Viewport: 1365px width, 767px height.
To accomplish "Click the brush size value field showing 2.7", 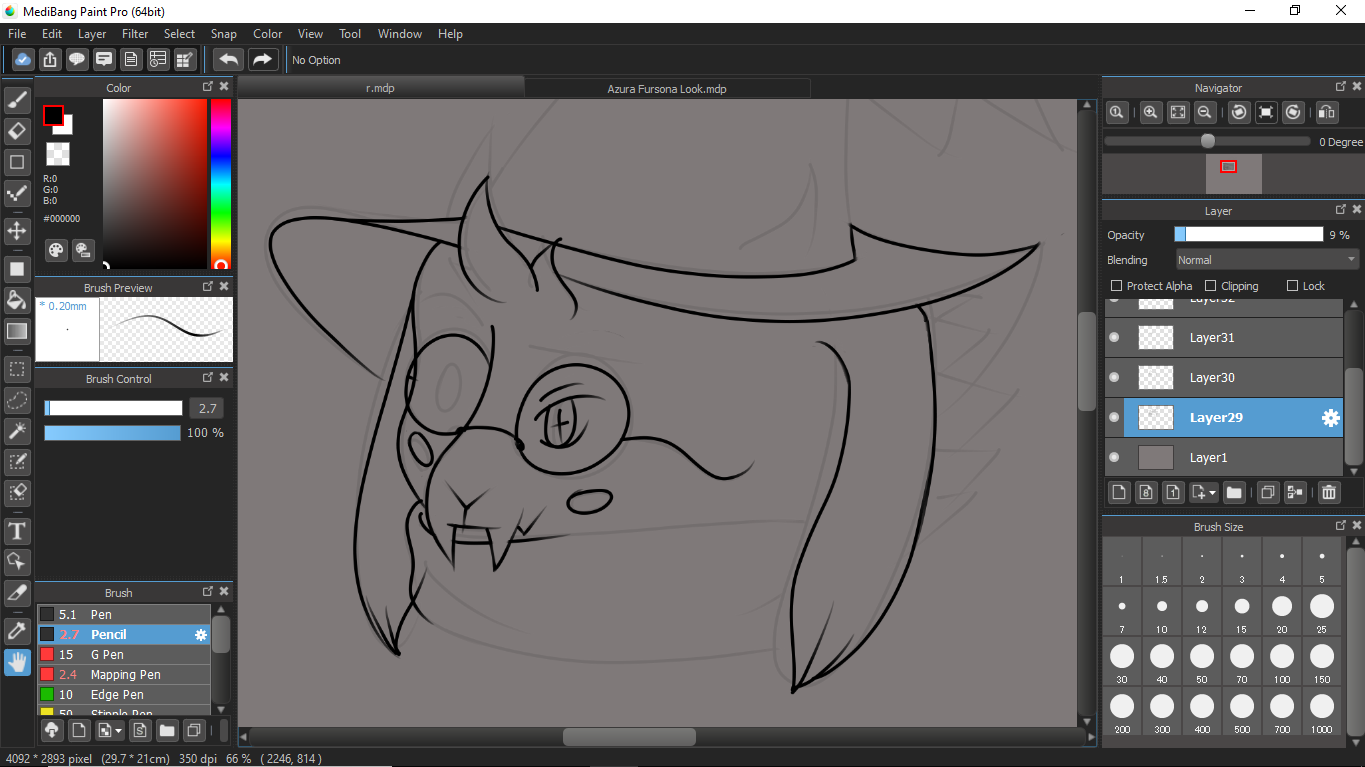I will (x=208, y=408).
